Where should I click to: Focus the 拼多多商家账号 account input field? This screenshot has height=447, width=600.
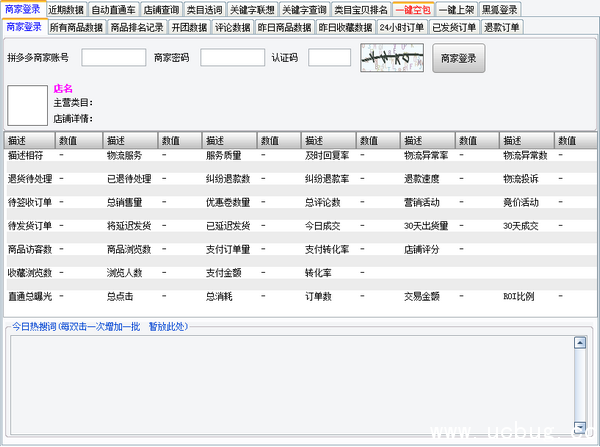tap(113, 59)
